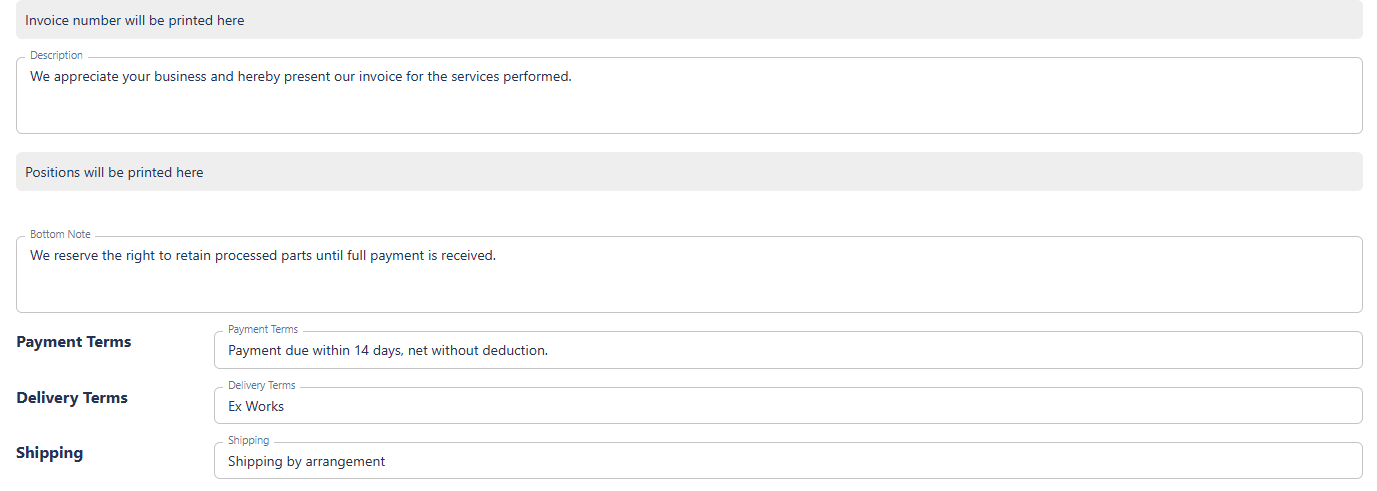Click the small Shipping label above the input
1377x491 pixels.
[249, 440]
